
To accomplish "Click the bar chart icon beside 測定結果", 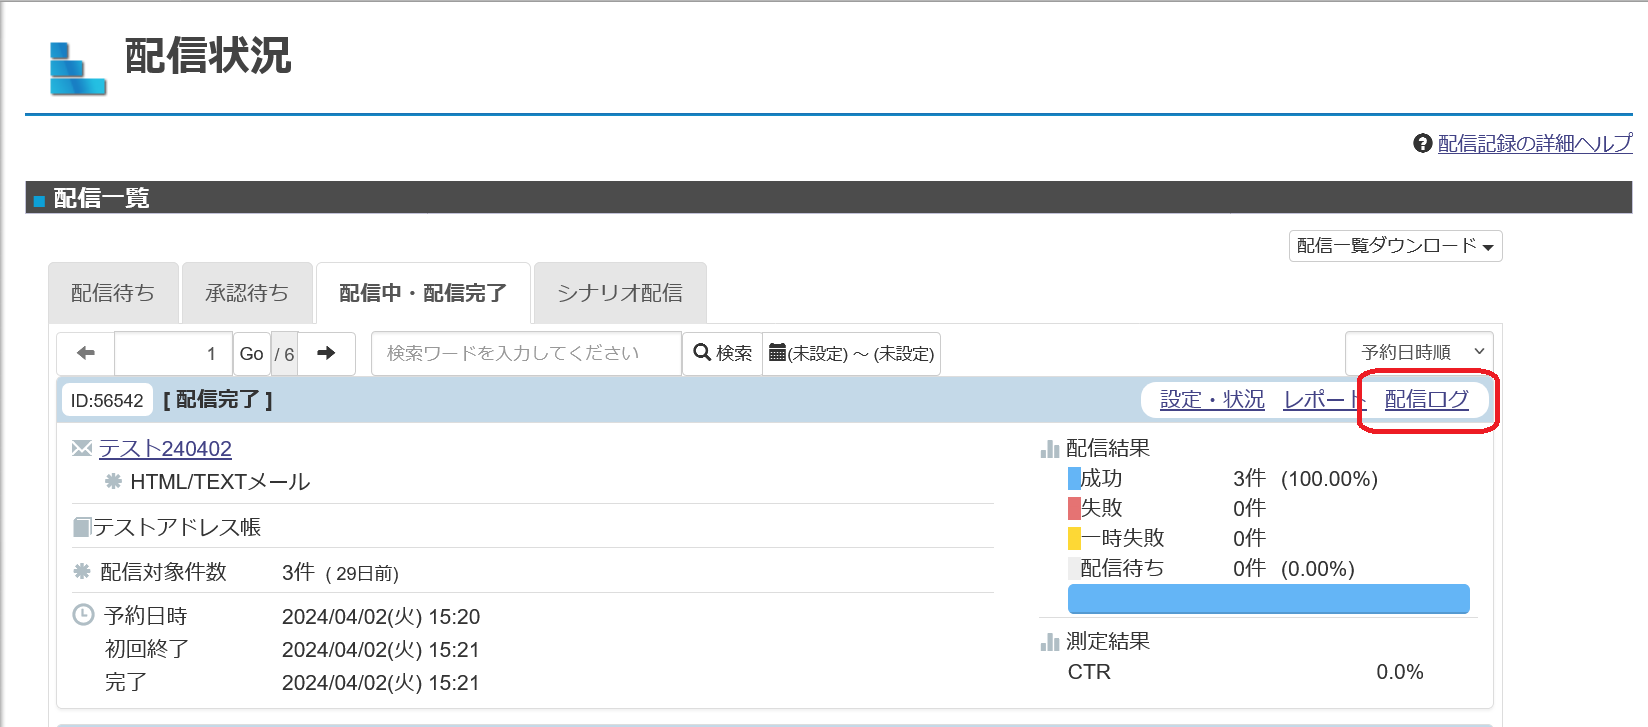I will pyautogui.click(x=1050, y=642).
